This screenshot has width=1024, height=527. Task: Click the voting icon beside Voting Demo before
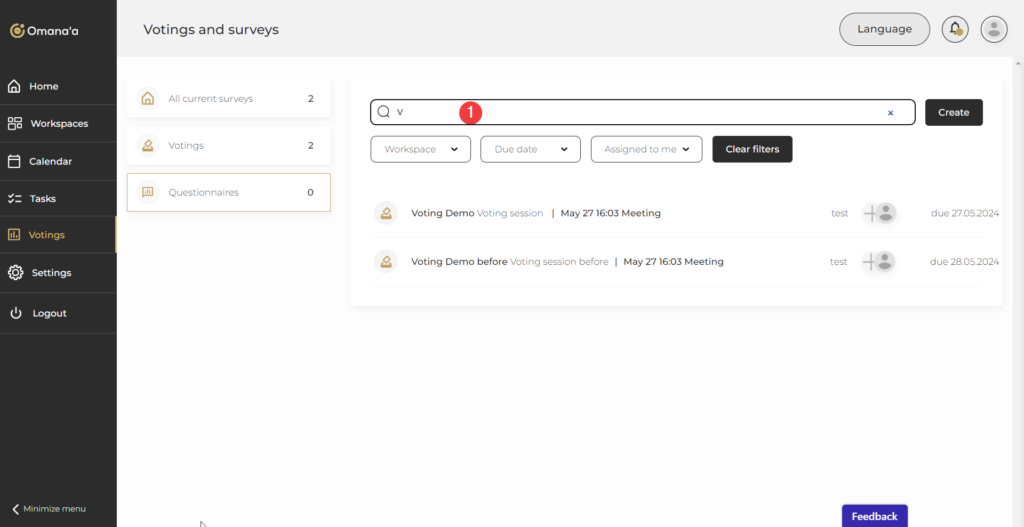click(386, 262)
